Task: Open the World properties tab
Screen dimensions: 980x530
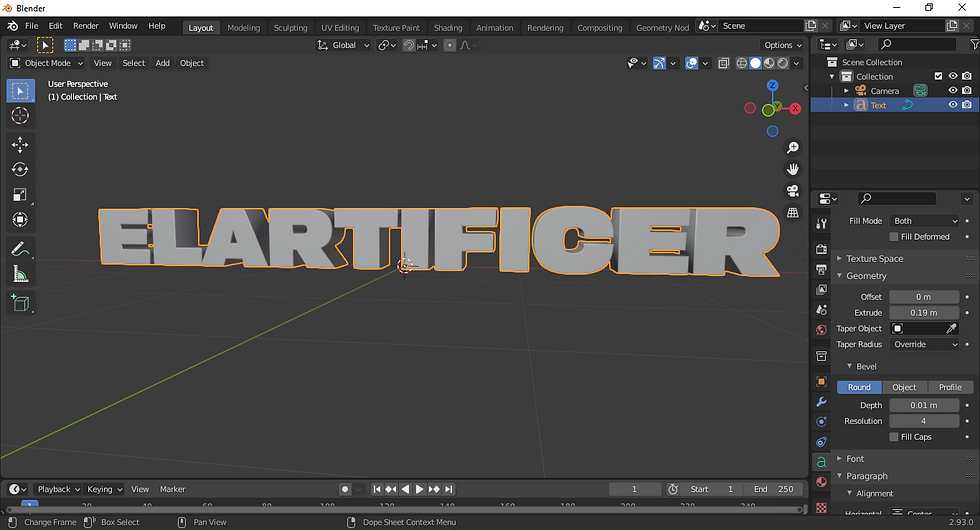Action: 821,330
